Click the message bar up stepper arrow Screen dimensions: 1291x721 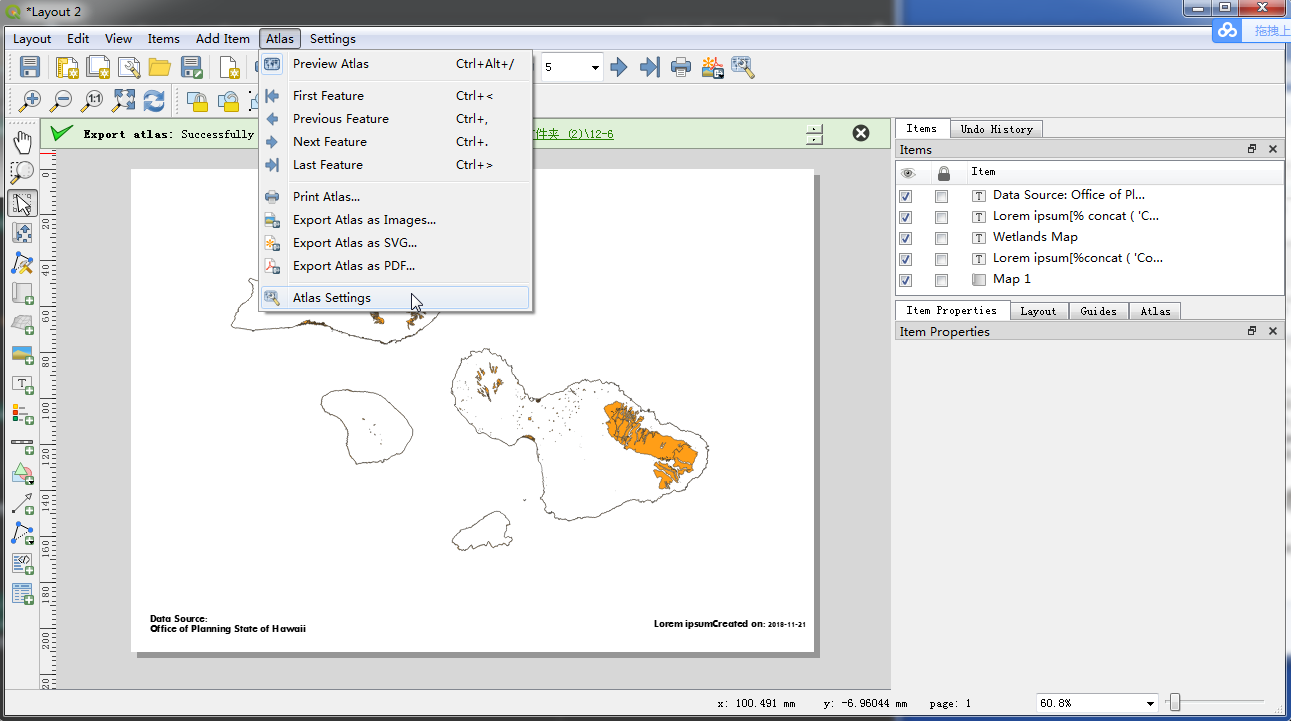pos(816,128)
